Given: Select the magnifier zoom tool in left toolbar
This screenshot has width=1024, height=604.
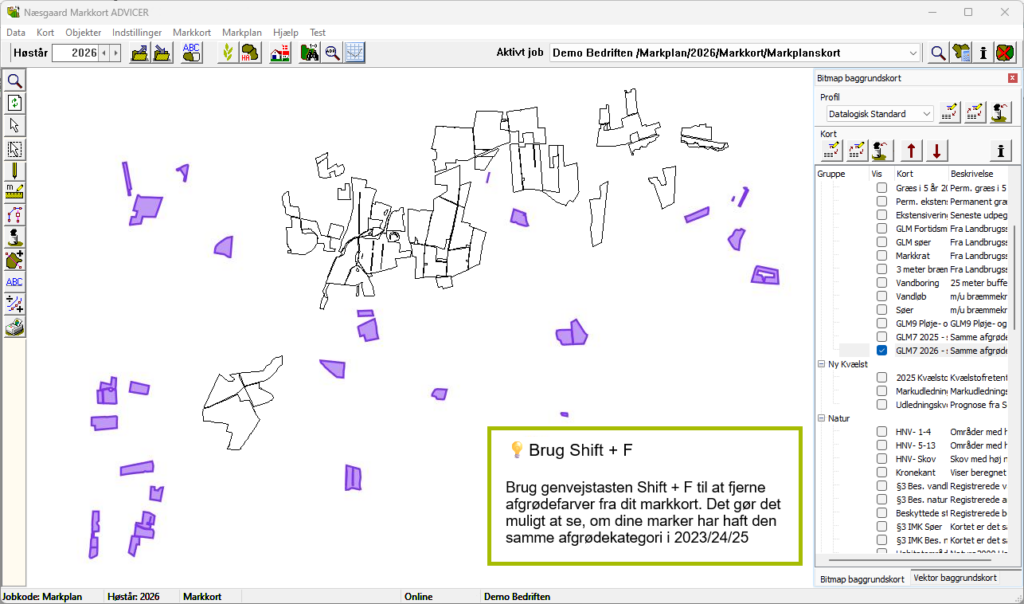Looking at the screenshot, I should tap(15, 81).
